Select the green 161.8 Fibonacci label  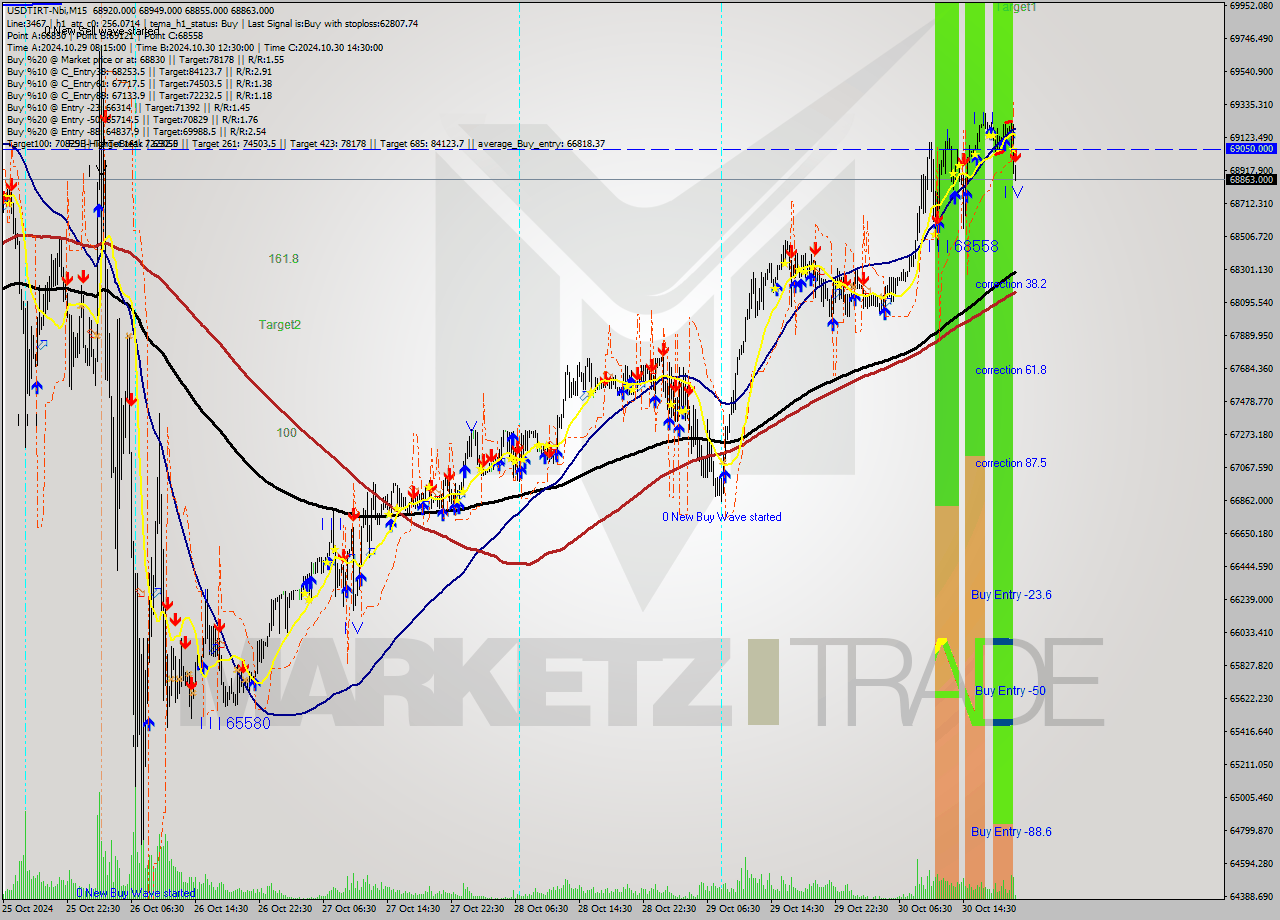[x=284, y=259]
